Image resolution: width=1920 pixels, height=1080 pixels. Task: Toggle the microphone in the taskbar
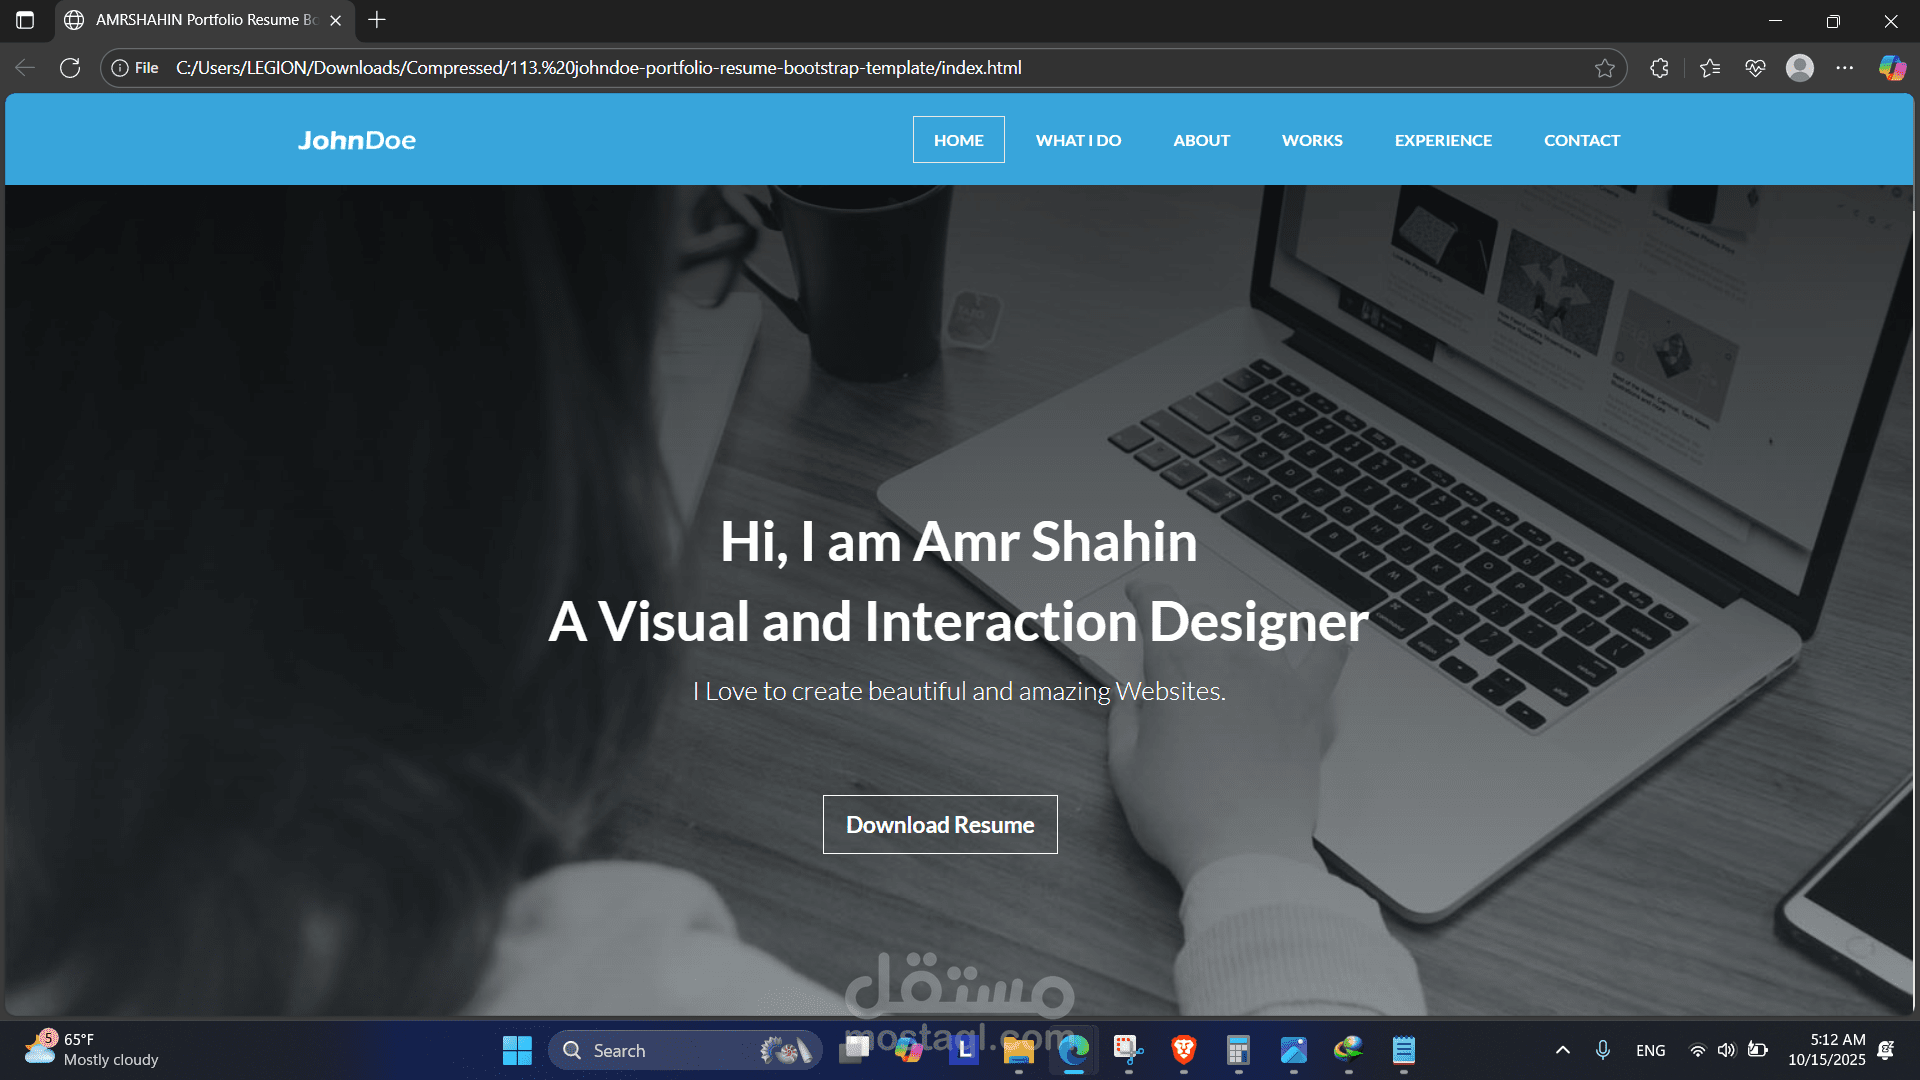tap(1603, 1050)
